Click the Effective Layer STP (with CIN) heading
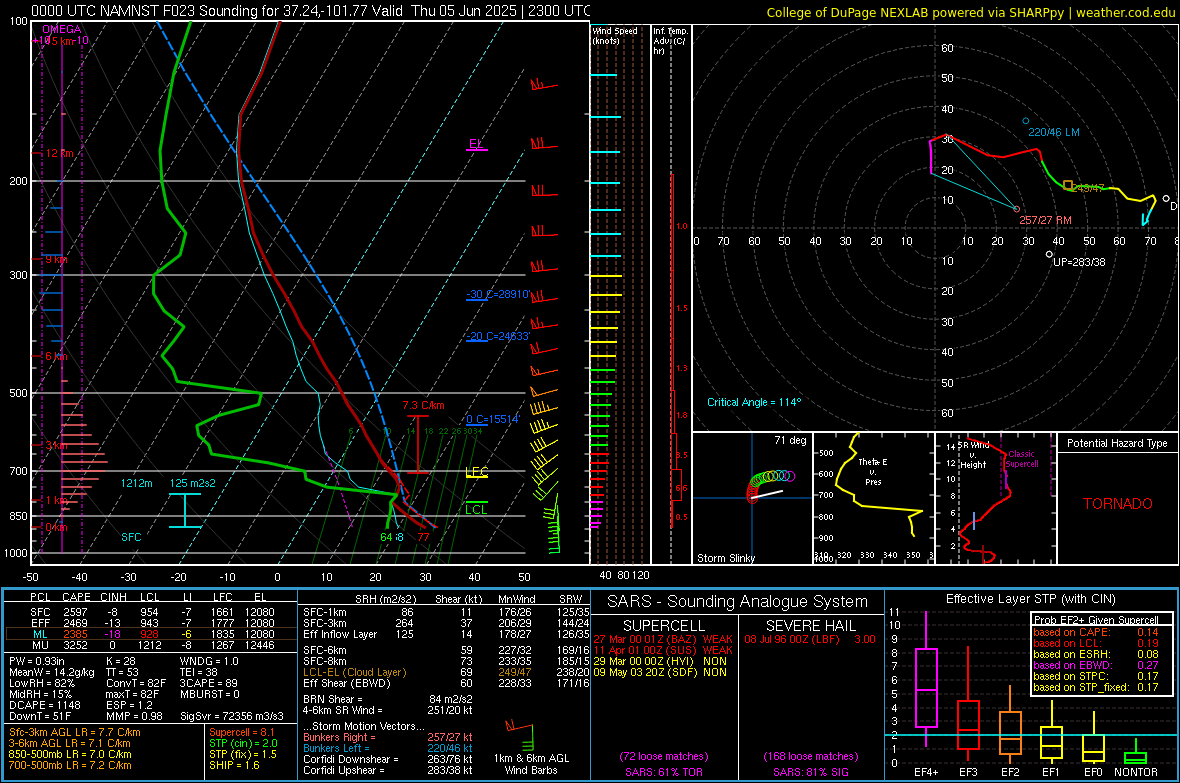The image size is (1180, 783). click(x=1030, y=599)
